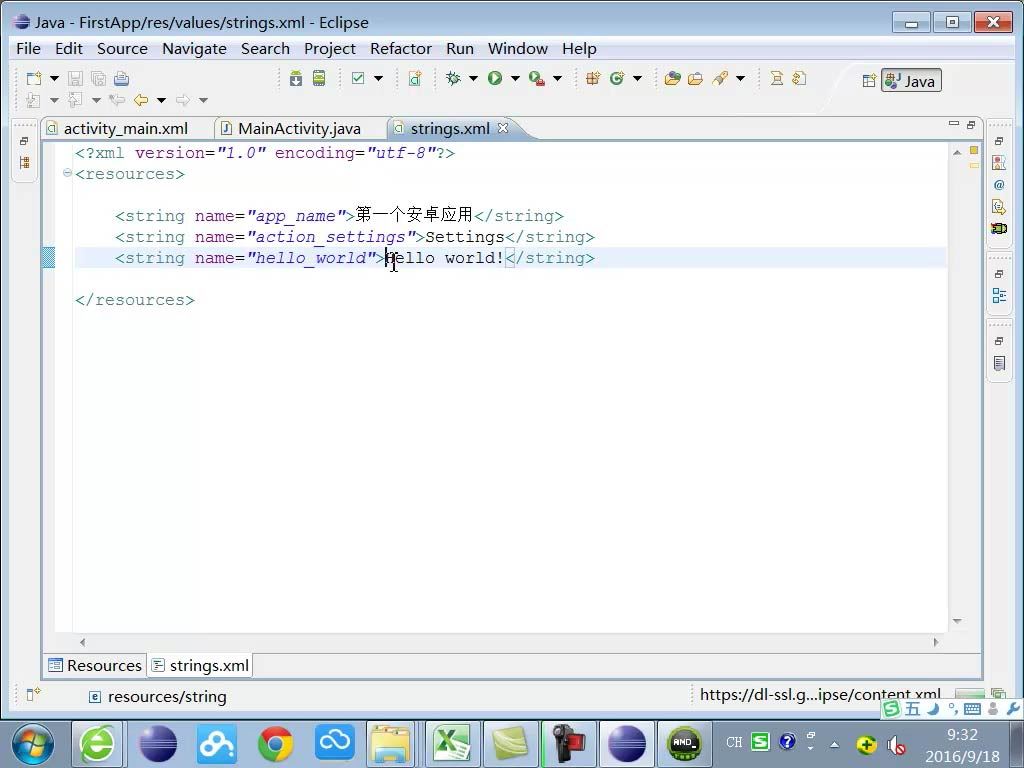Open File Explorer folder on taskbar
Image resolution: width=1024 pixels, height=768 pixels.
(390, 743)
